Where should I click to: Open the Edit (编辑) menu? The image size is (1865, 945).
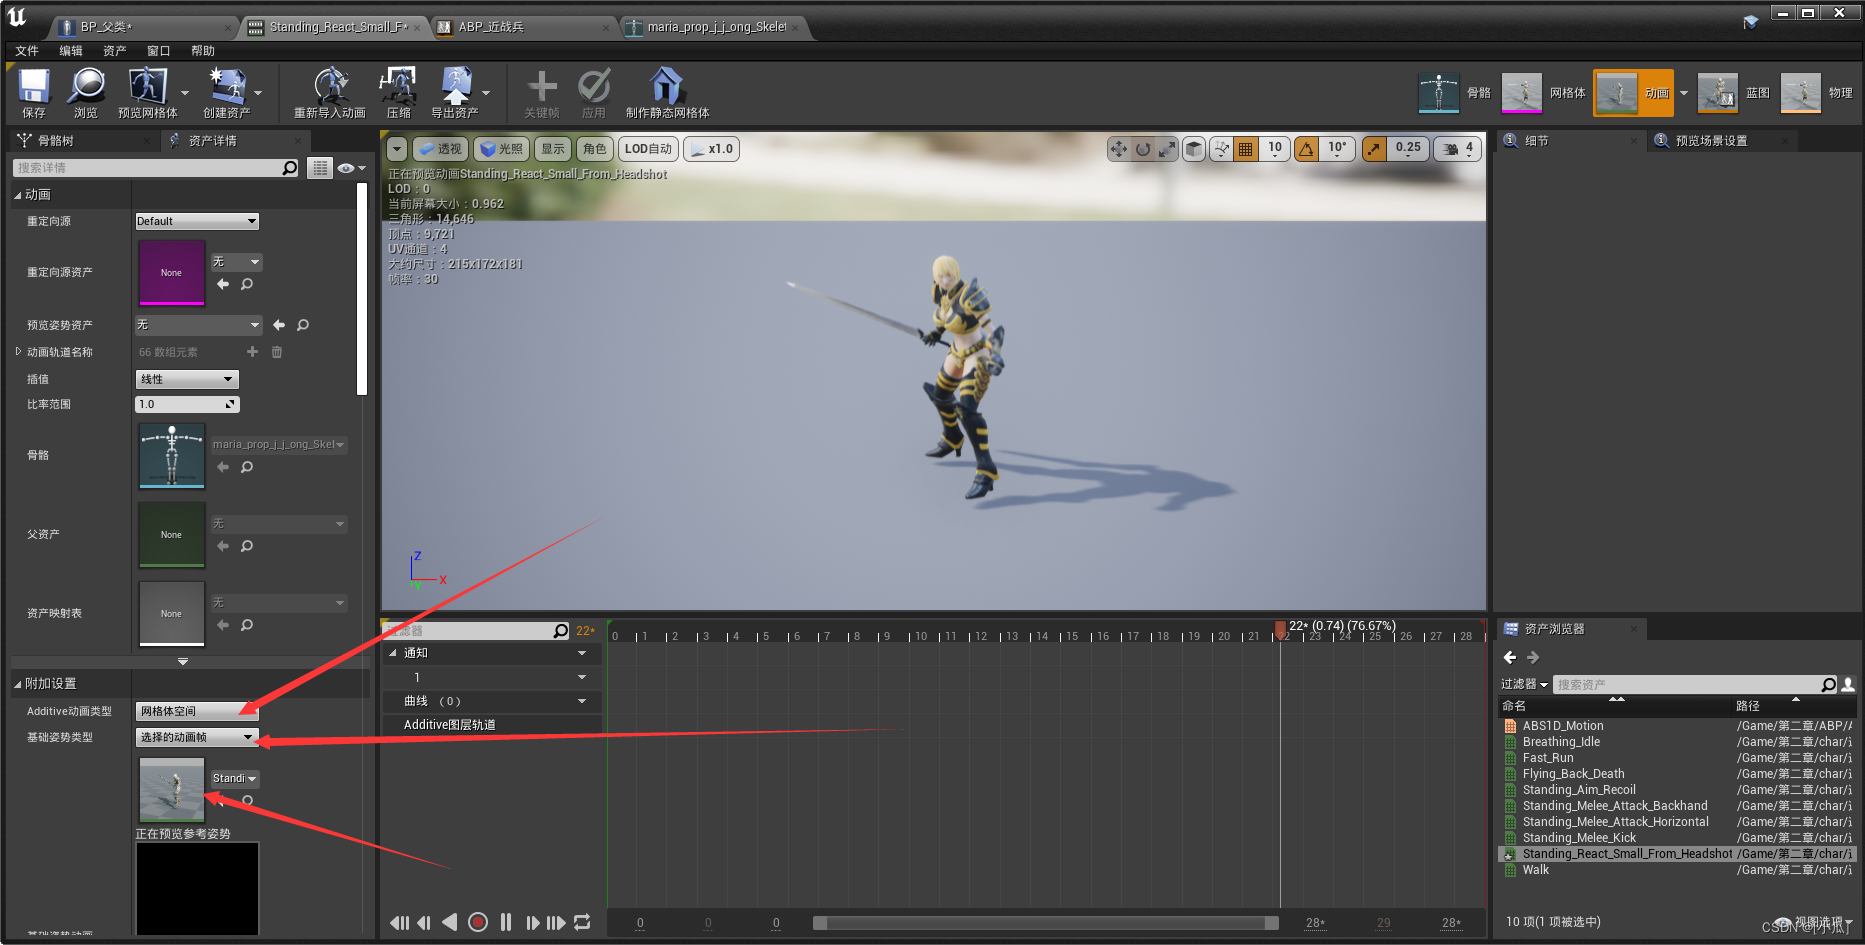71,51
